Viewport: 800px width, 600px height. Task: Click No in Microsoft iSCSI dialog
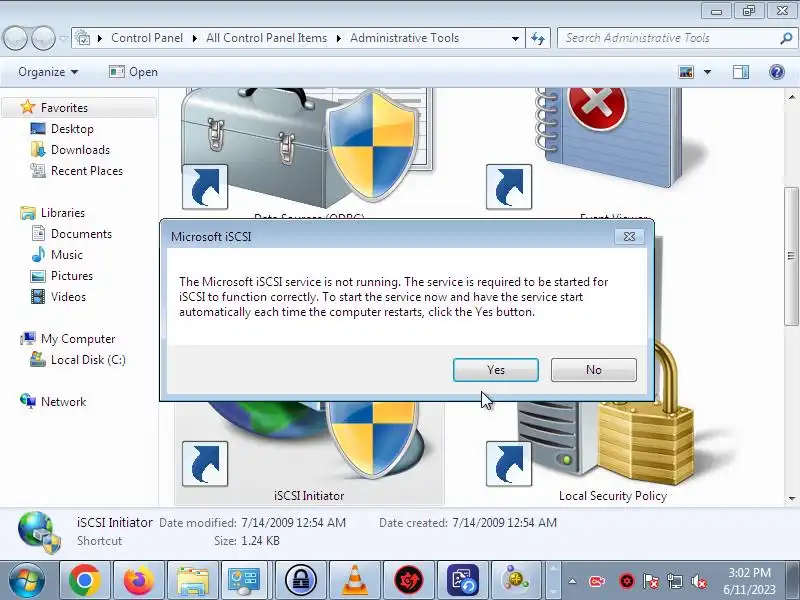(x=593, y=369)
